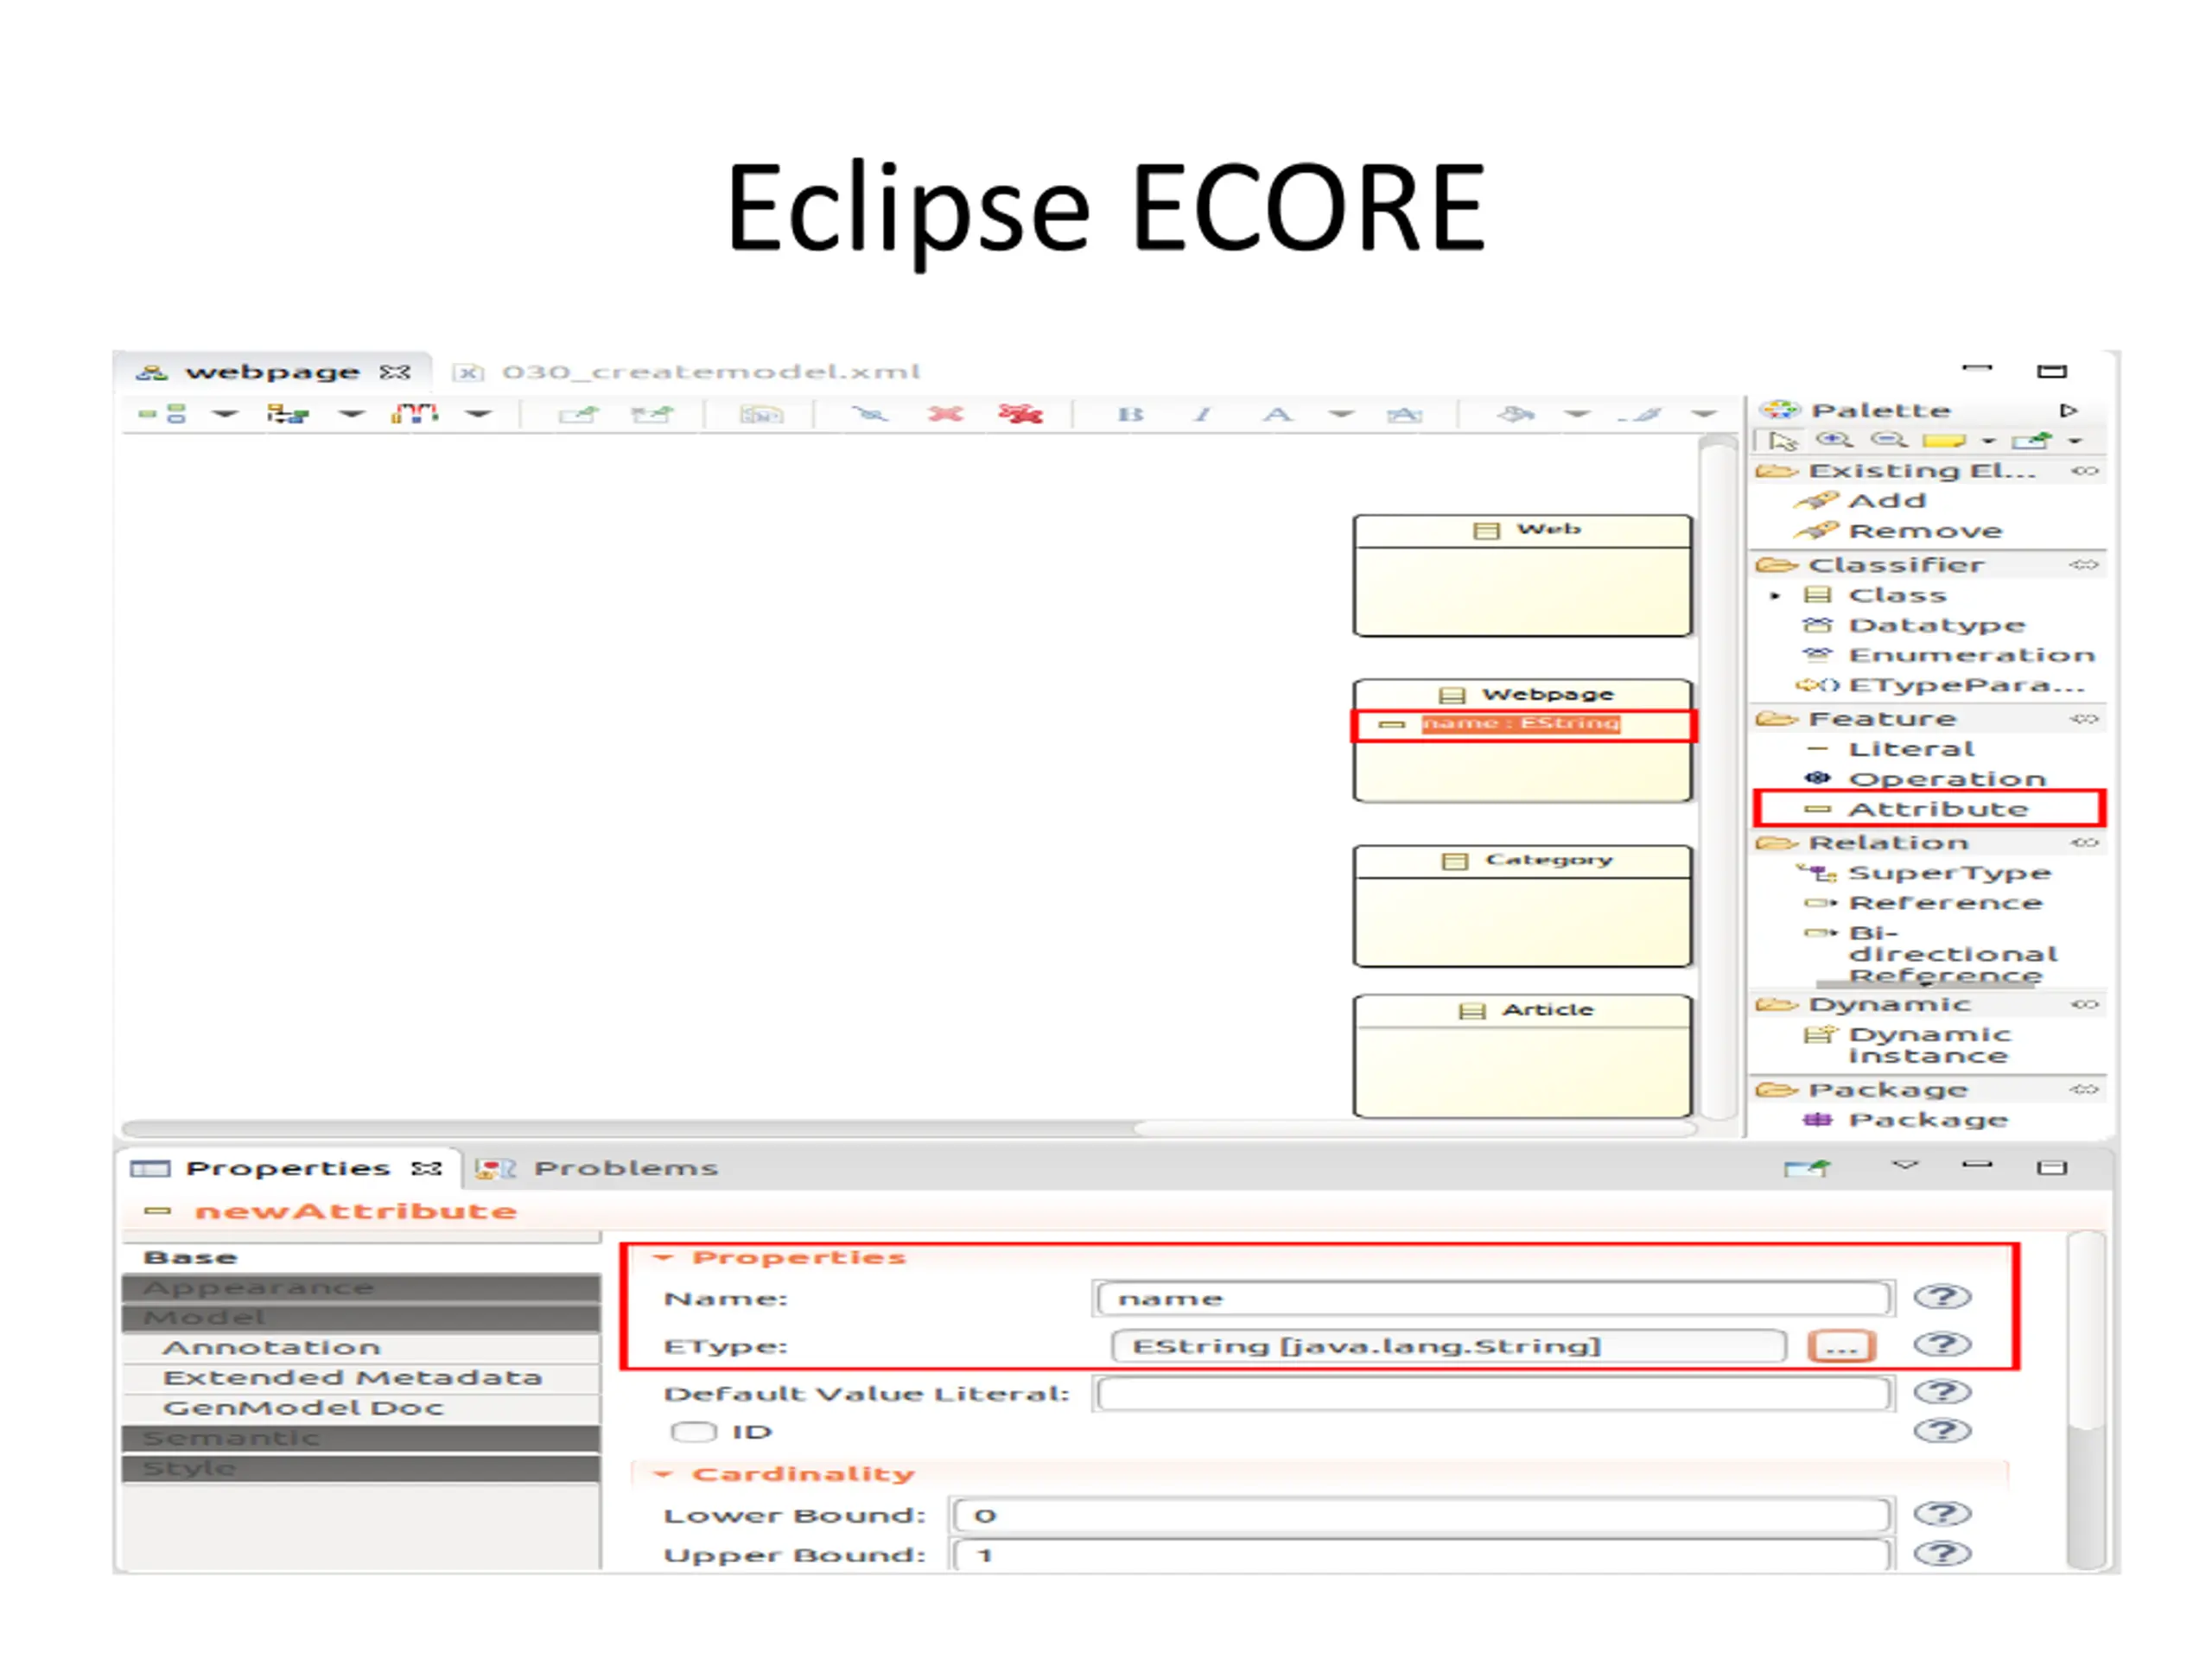2212x1659 pixels.
Task: Click the hide element toolbar icon
Action: click(870, 414)
